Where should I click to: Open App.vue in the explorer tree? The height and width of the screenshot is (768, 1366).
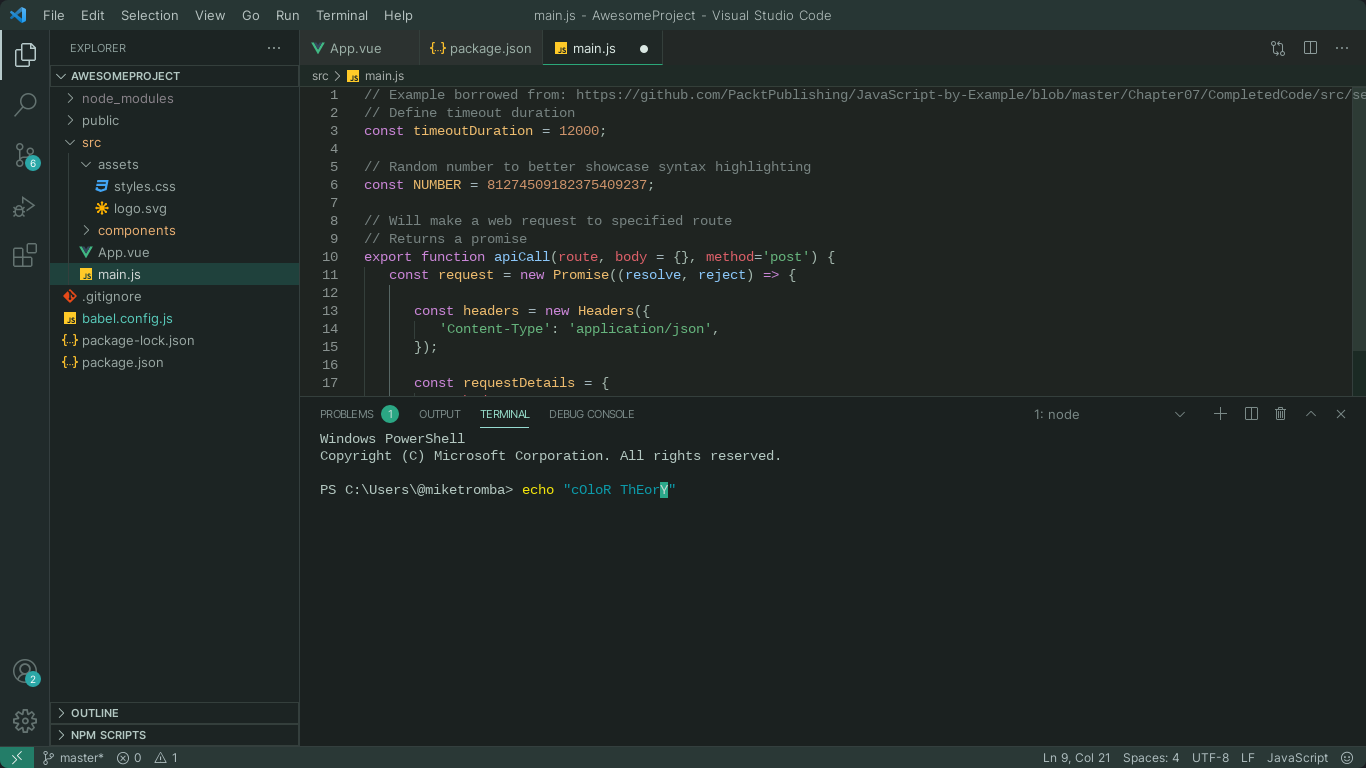pyautogui.click(x=175, y=252)
